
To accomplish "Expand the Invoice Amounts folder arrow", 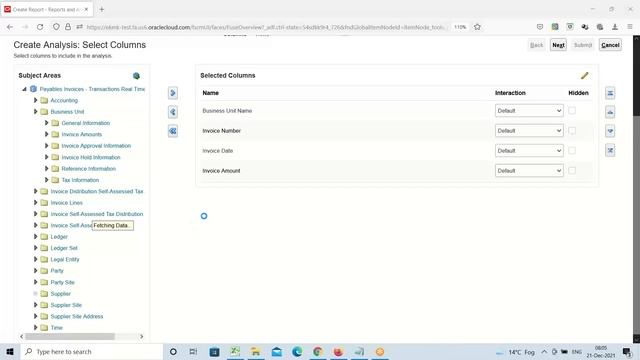I will pos(47,134).
